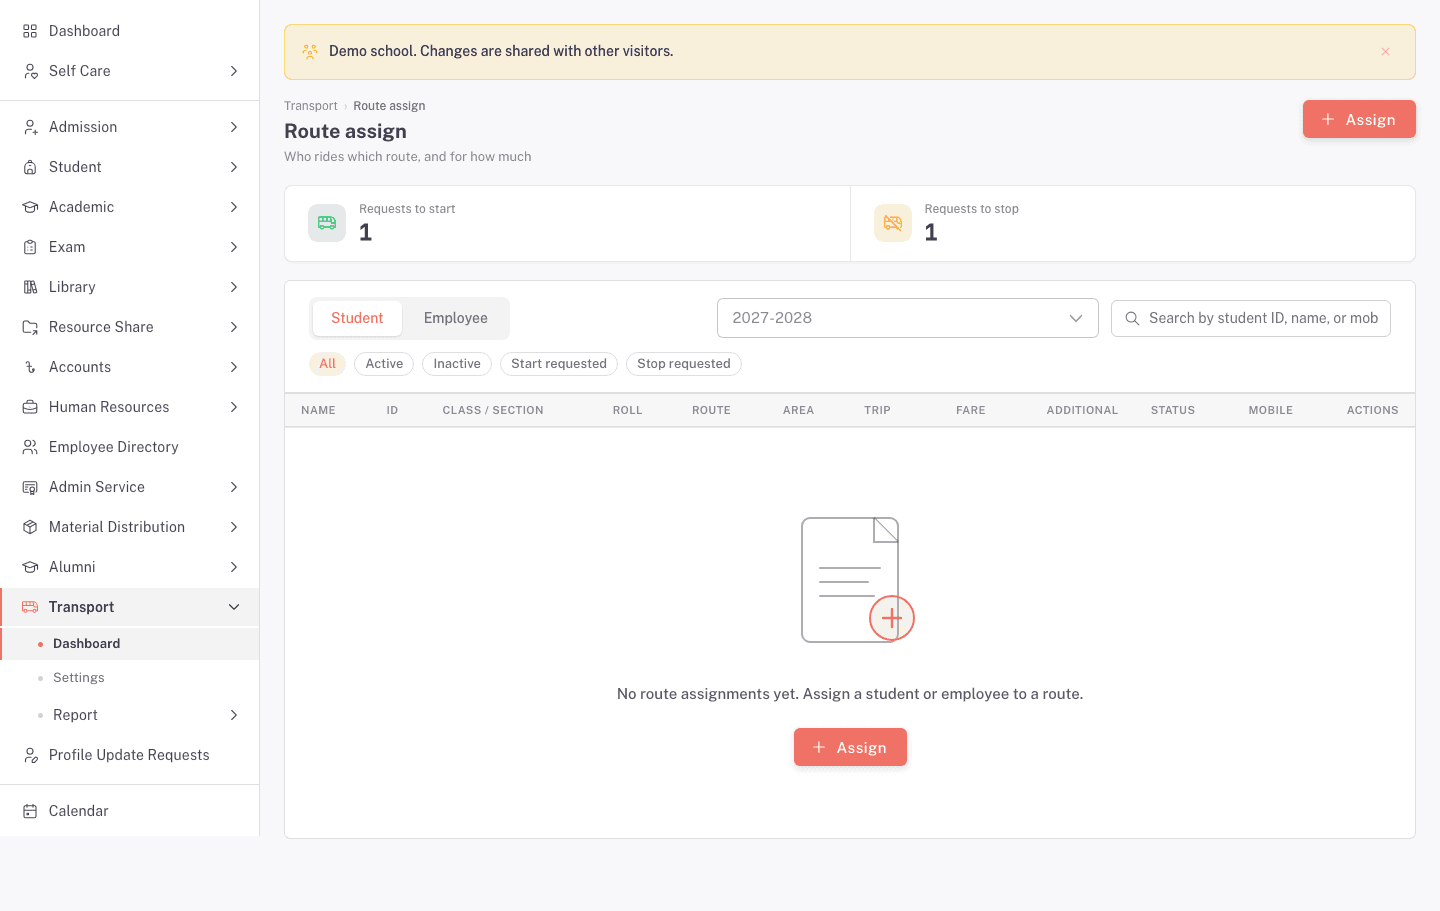
Task: Open the Dashboard grid icon in sidebar
Action: pyautogui.click(x=30, y=31)
